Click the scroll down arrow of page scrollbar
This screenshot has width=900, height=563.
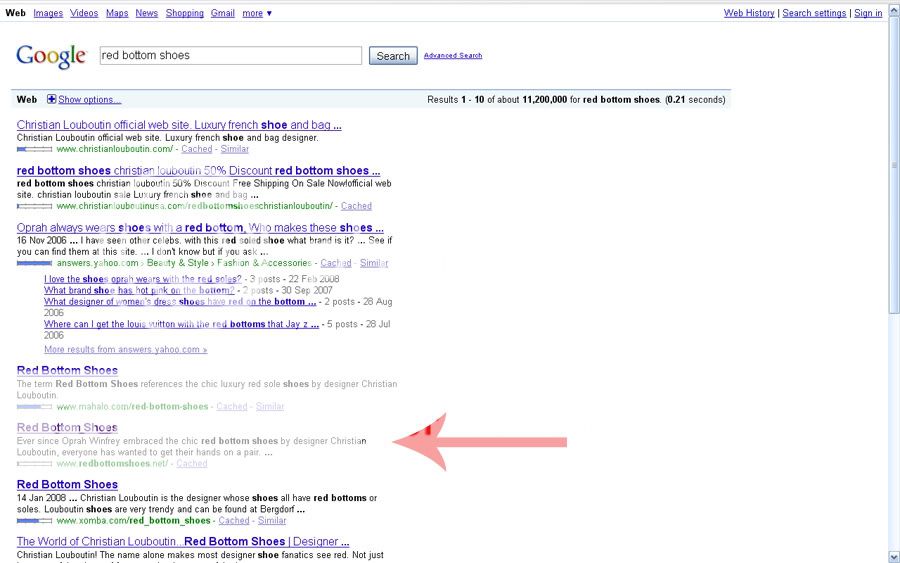pyautogui.click(x=894, y=557)
